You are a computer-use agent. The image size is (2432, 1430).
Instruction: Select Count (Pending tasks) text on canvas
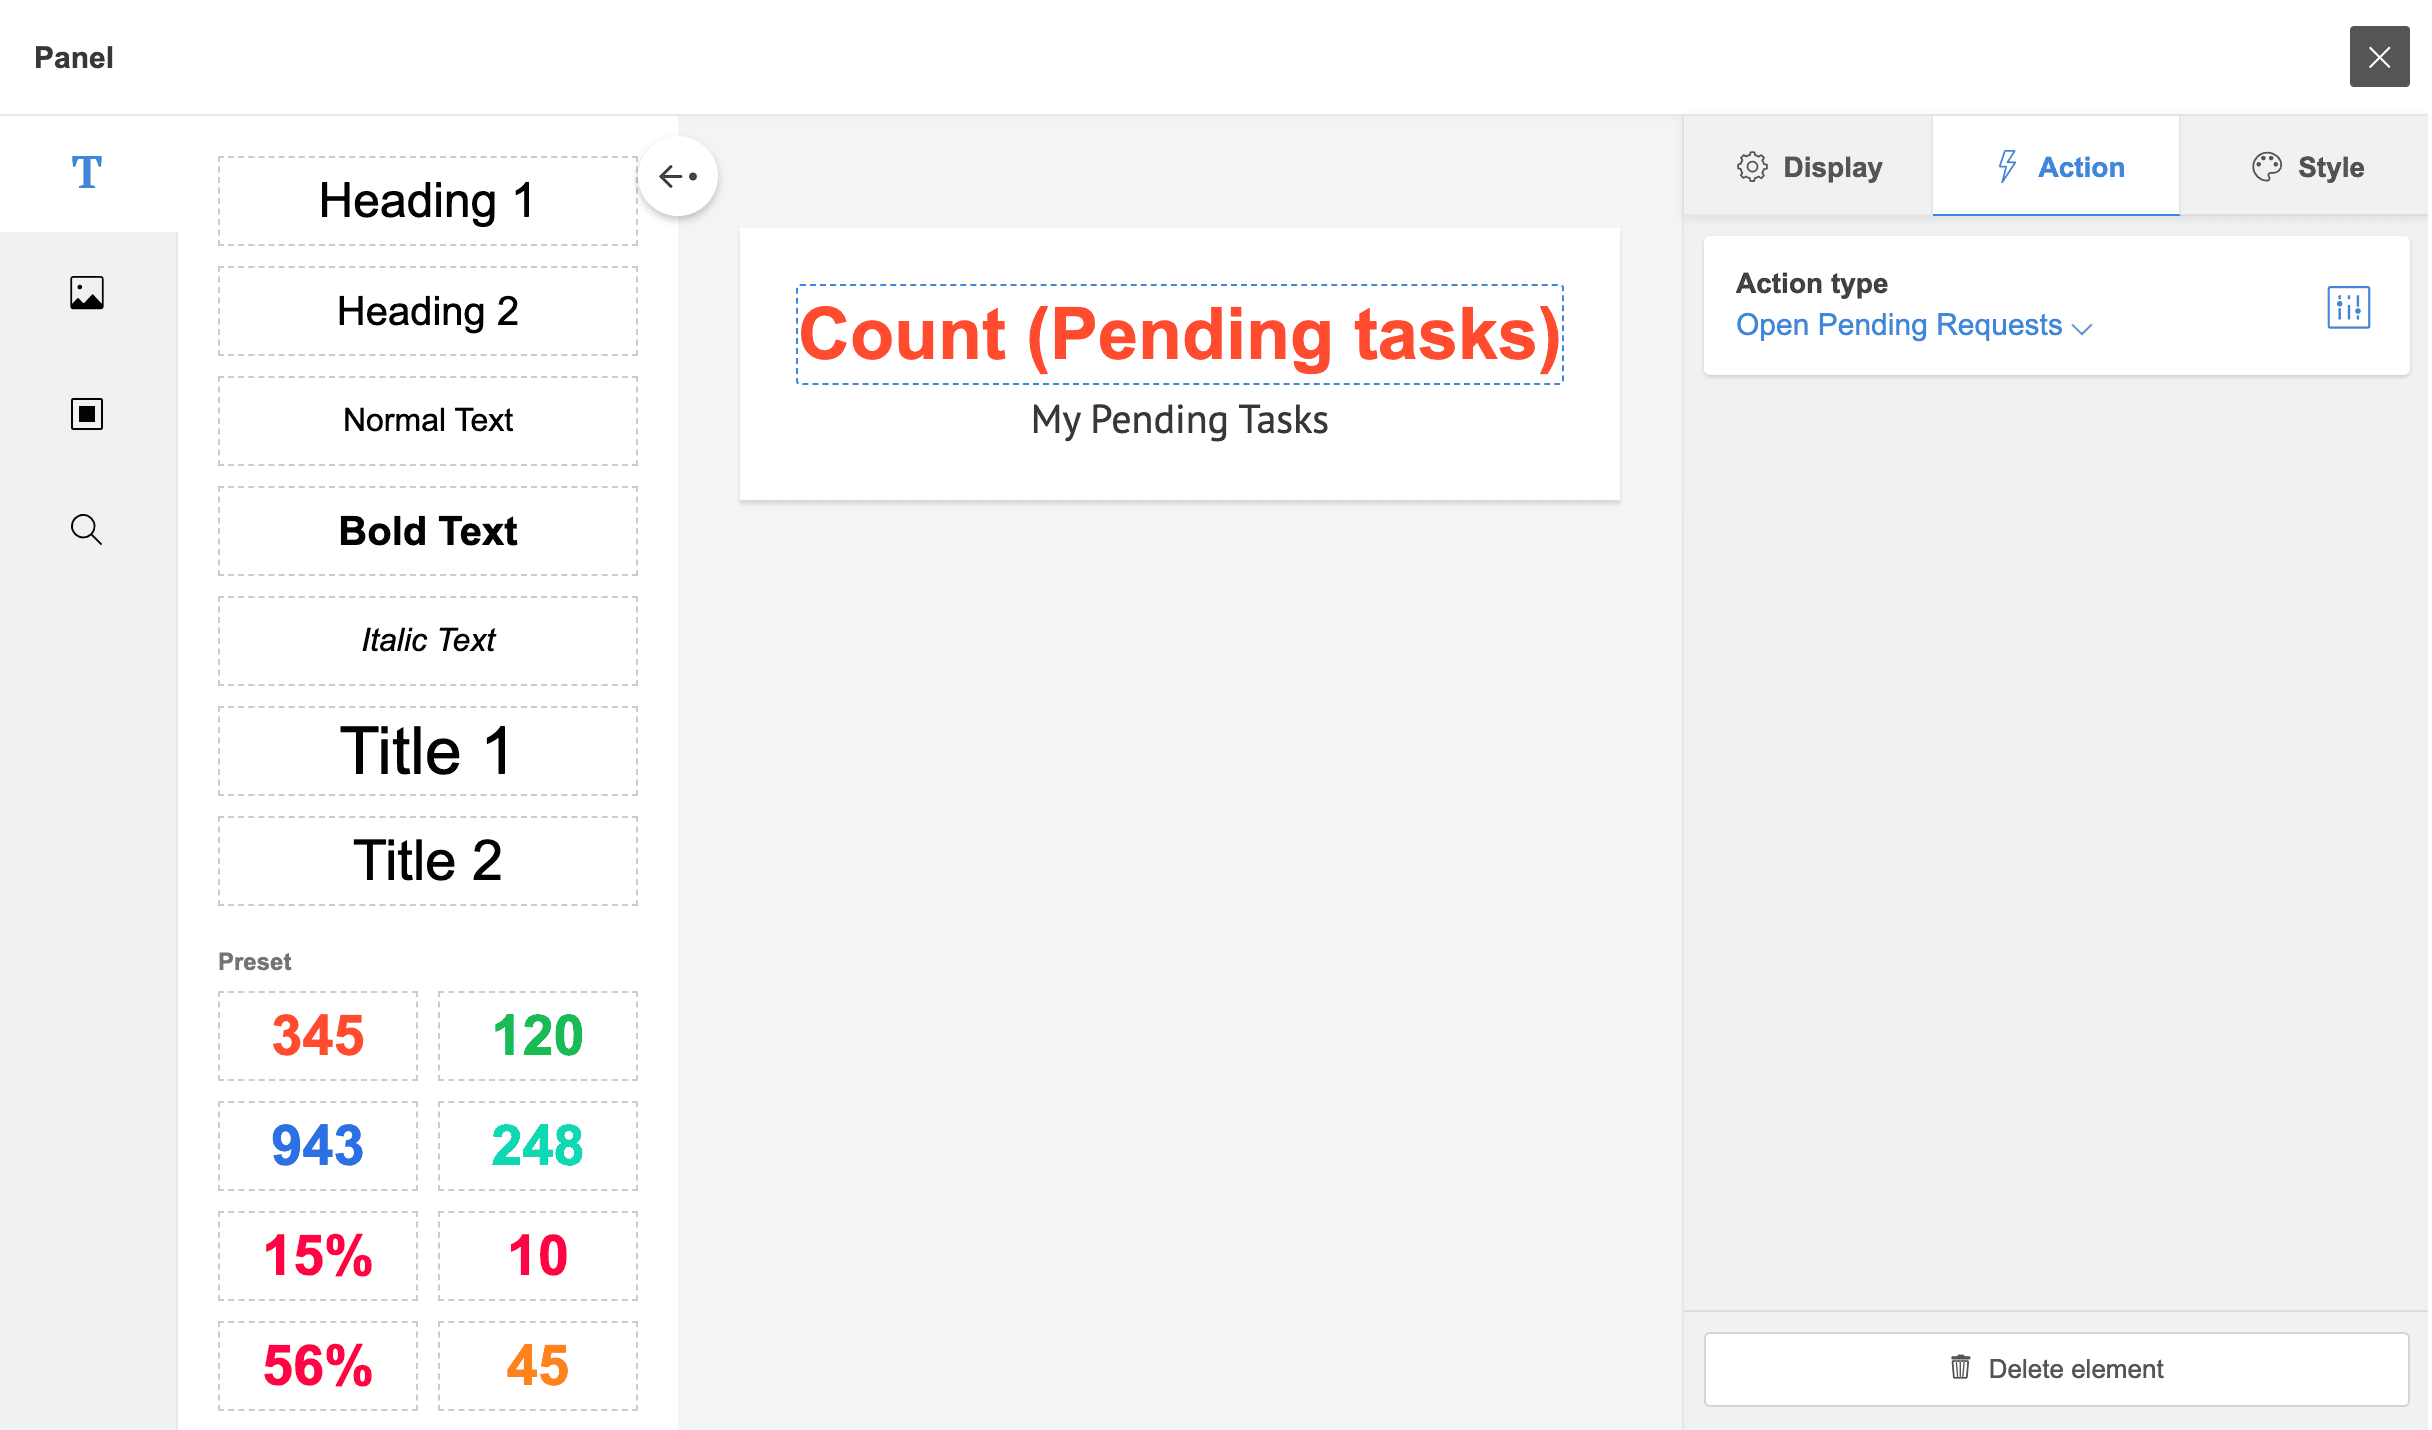[1179, 335]
